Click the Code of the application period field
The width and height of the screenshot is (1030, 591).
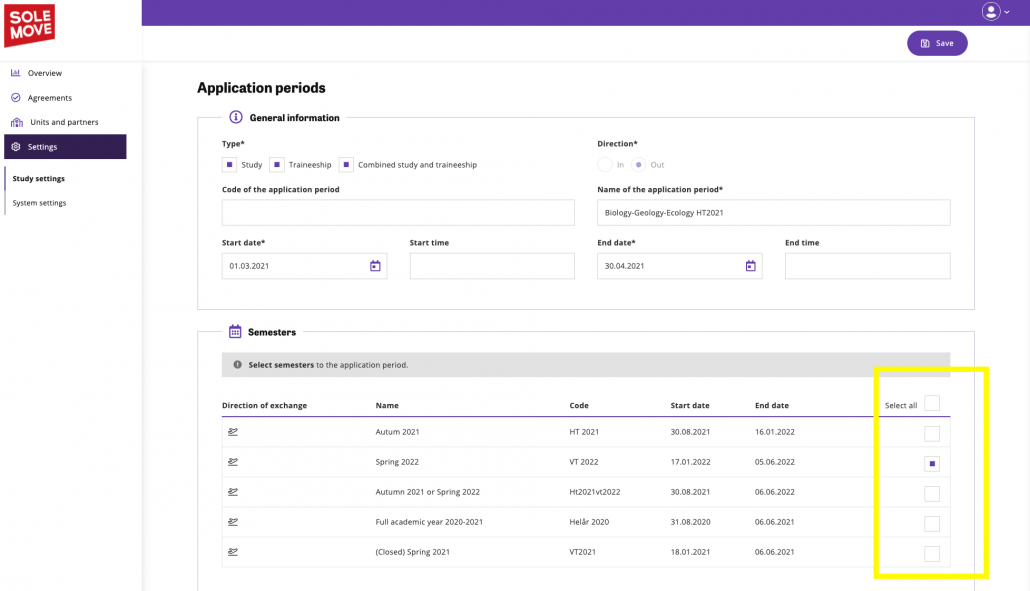click(x=398, y=213)
